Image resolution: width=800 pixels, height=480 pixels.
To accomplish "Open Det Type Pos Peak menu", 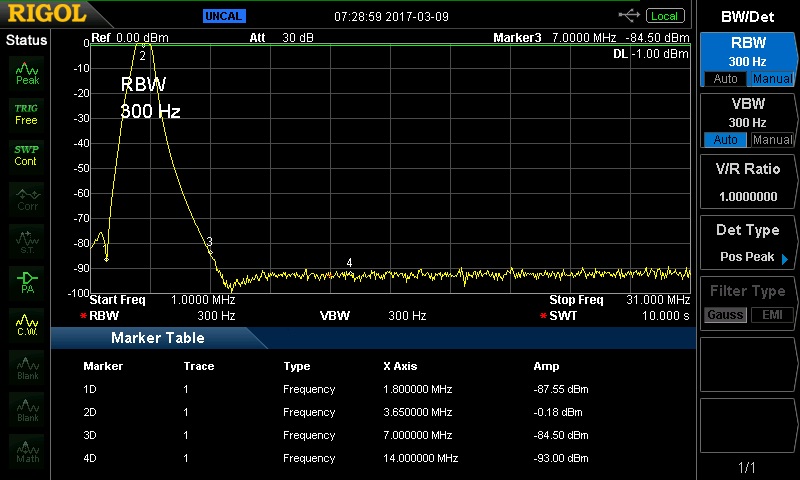I will point(747,243).
